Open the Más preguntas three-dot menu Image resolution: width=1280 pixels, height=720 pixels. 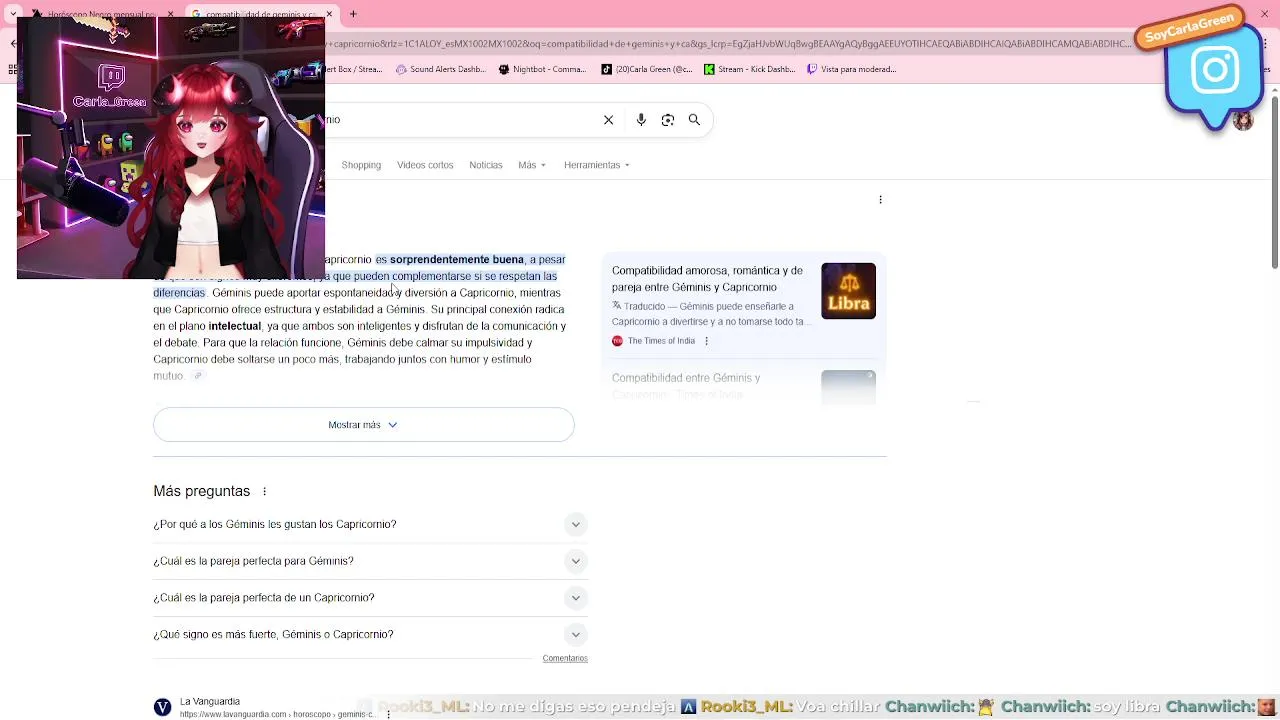(264, 491)
